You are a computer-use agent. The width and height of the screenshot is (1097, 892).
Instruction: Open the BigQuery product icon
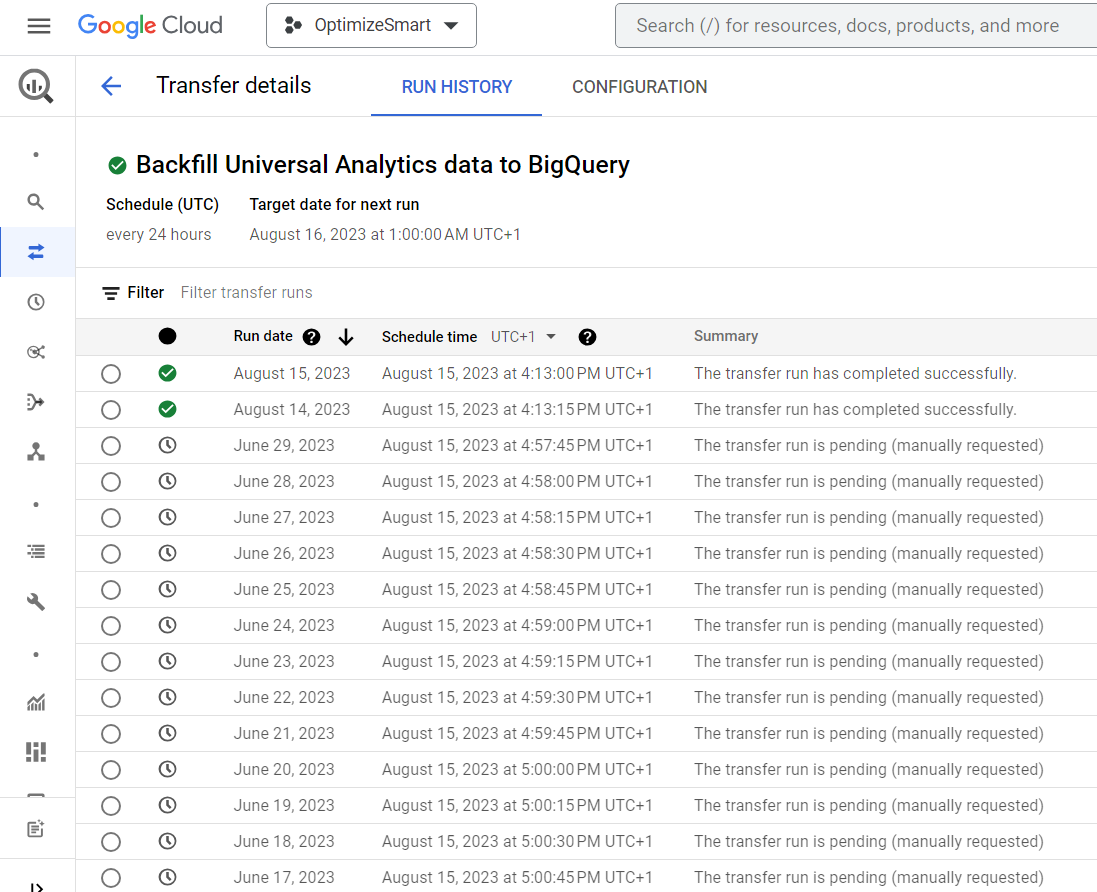click(x=36, y=86)
